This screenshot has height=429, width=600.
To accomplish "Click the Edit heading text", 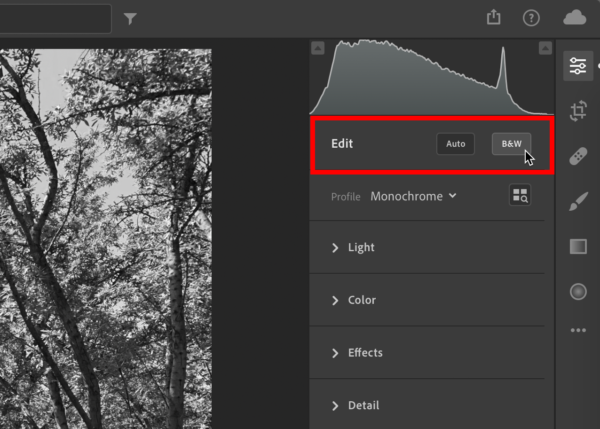I will (x=342, y=144).
